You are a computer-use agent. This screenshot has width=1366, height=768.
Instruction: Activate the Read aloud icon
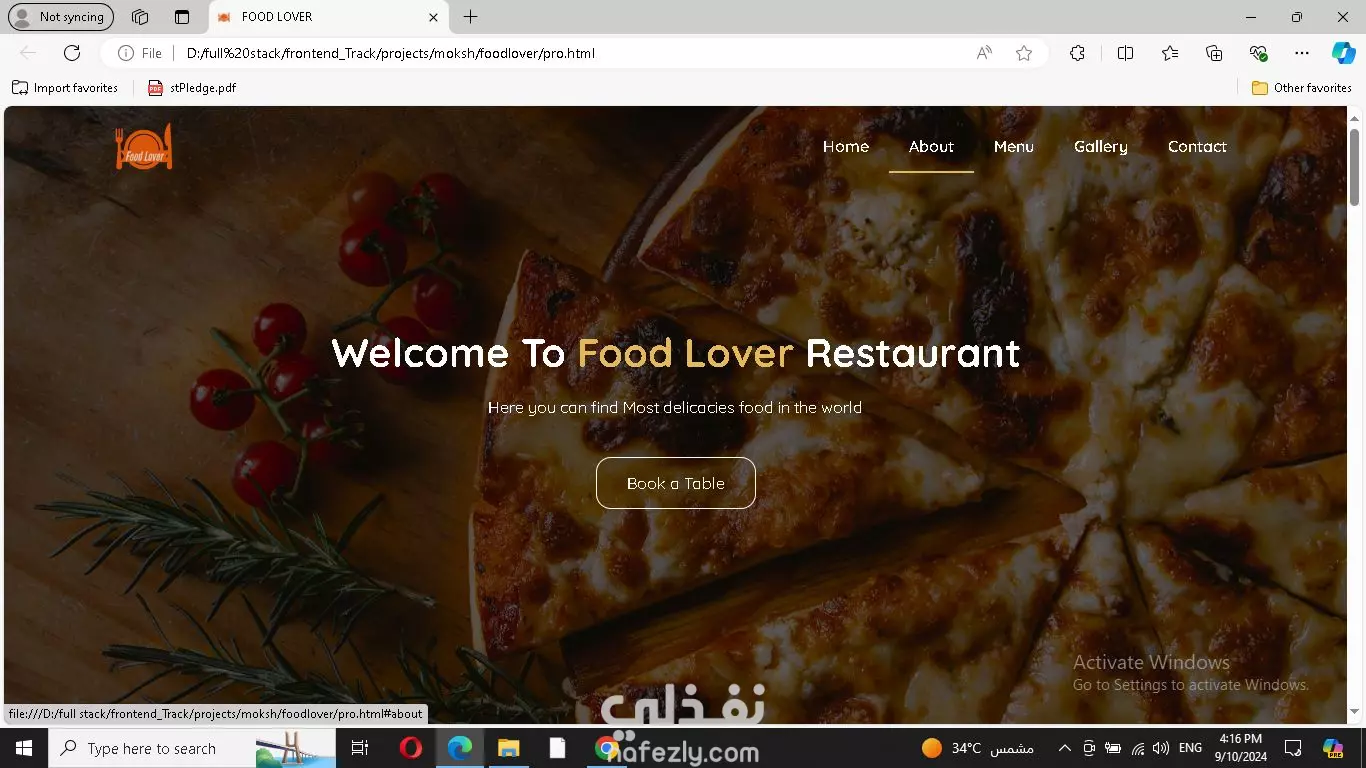click(x=984, y=53)
